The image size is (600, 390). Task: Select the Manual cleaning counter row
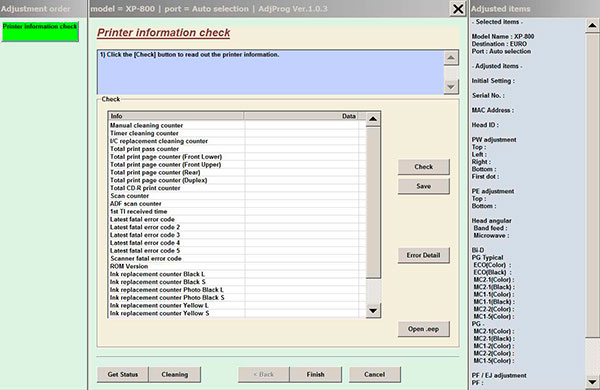pos(237,126)
